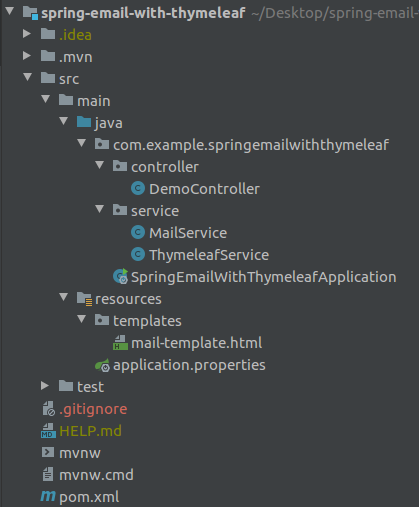
Task: Click the mvnw shell script icon
Action: pyautogui.click(x=48, y=452)
